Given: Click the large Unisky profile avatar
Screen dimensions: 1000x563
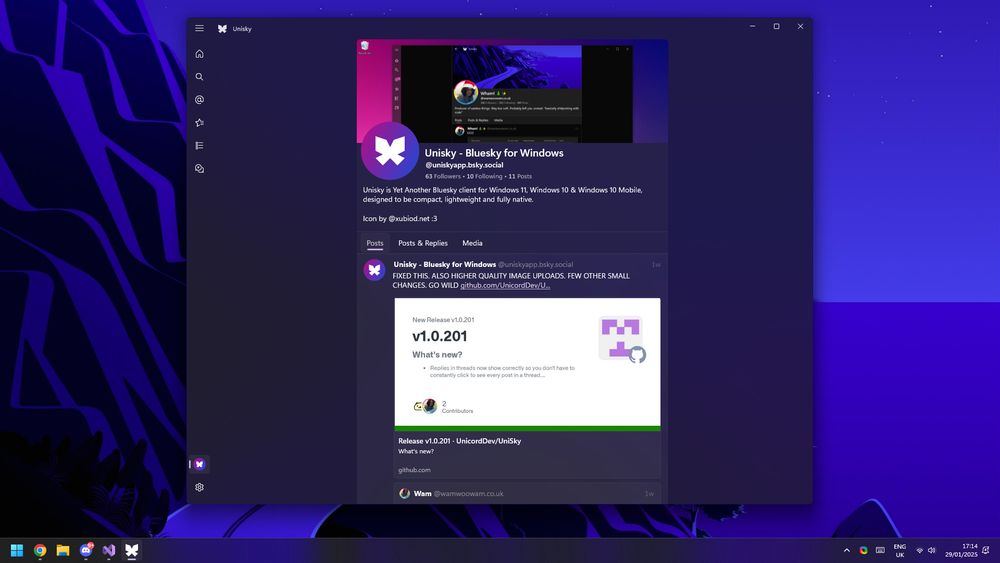Looking at the screenshot, I should [x=390, y=151].
